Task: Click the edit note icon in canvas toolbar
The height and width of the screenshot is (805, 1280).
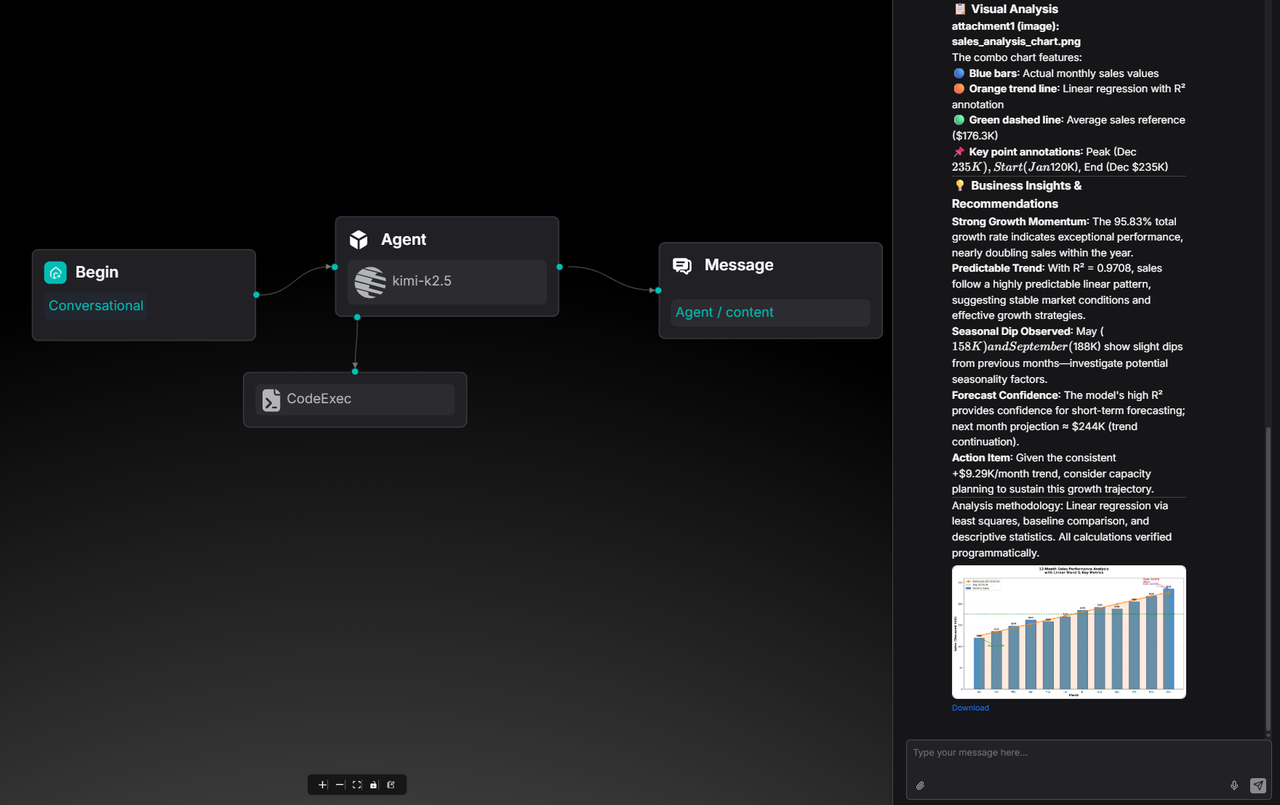Action: (391, 785)
